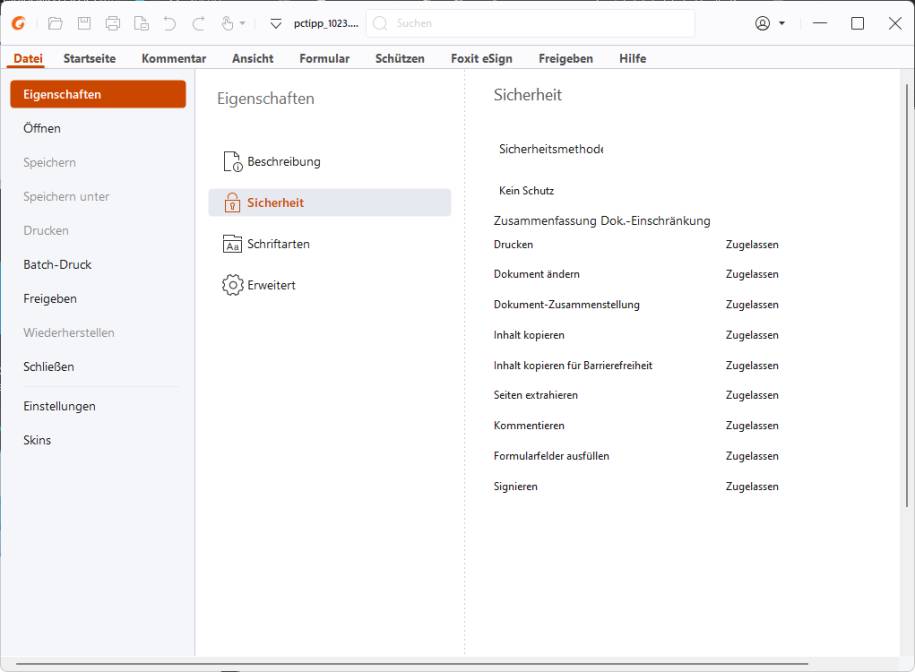This screenshot has height=672, width=915.
Task: Open the Skins settings entry
Action: click(x=37, y=440)
